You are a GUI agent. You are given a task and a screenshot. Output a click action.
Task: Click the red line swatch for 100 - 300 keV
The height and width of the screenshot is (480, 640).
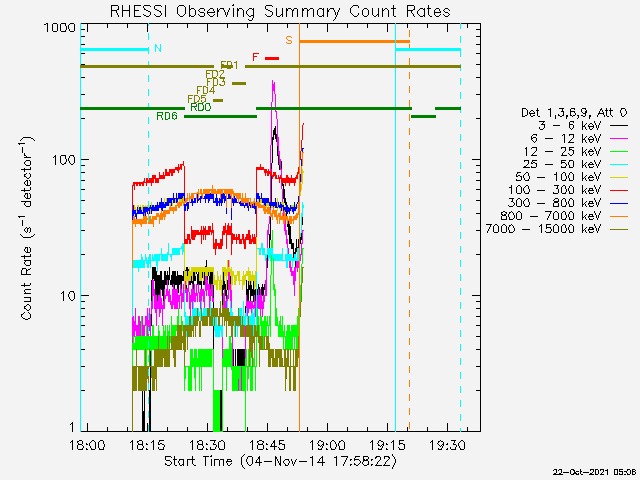[x=619, y=190]
